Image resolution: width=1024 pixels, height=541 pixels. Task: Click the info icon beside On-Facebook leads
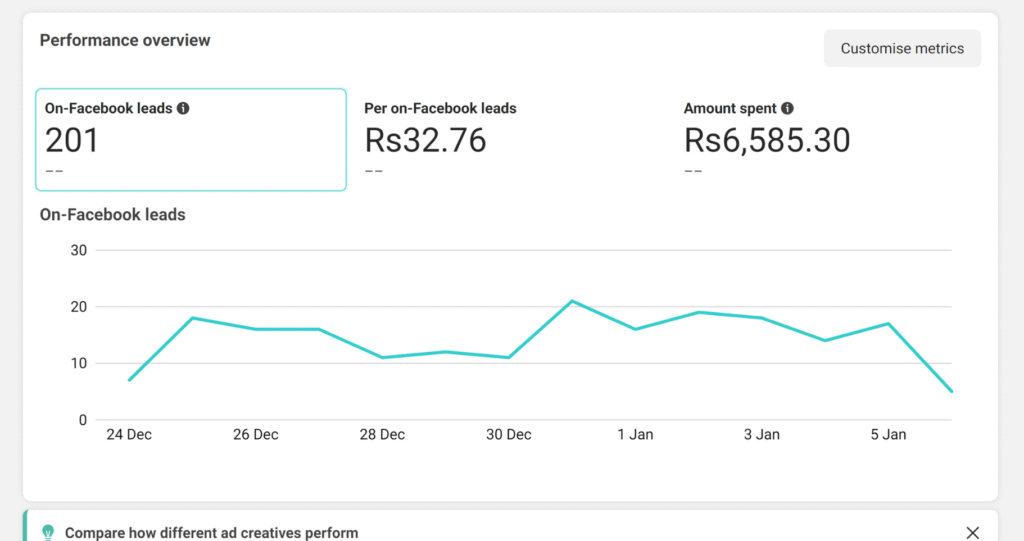[x=183, y=108]
